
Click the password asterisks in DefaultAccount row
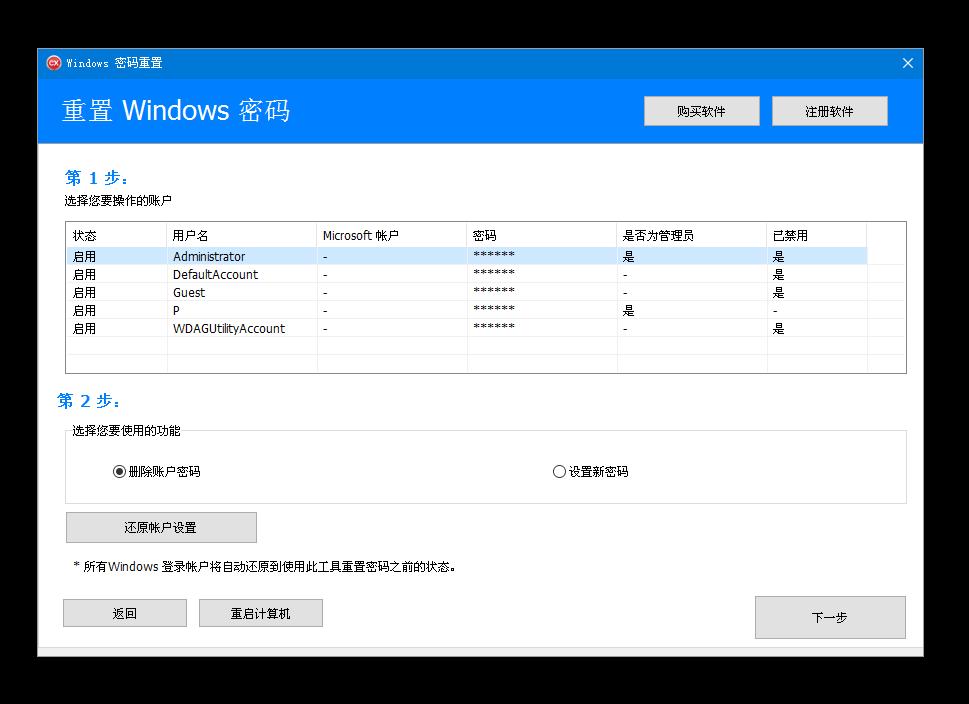pos(494,273)
